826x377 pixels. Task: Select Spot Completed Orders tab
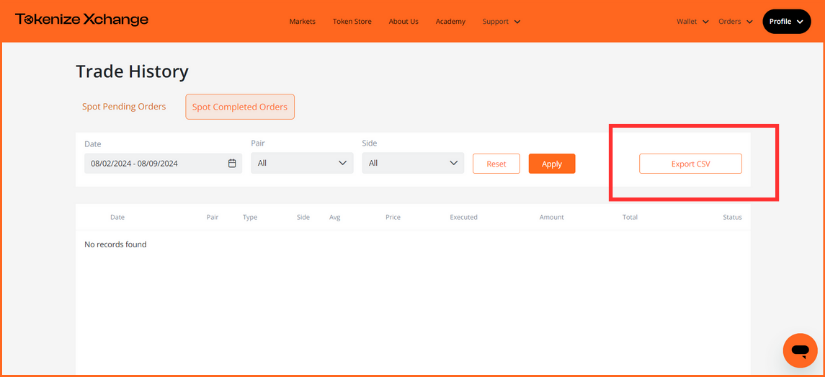click(240, 107)
